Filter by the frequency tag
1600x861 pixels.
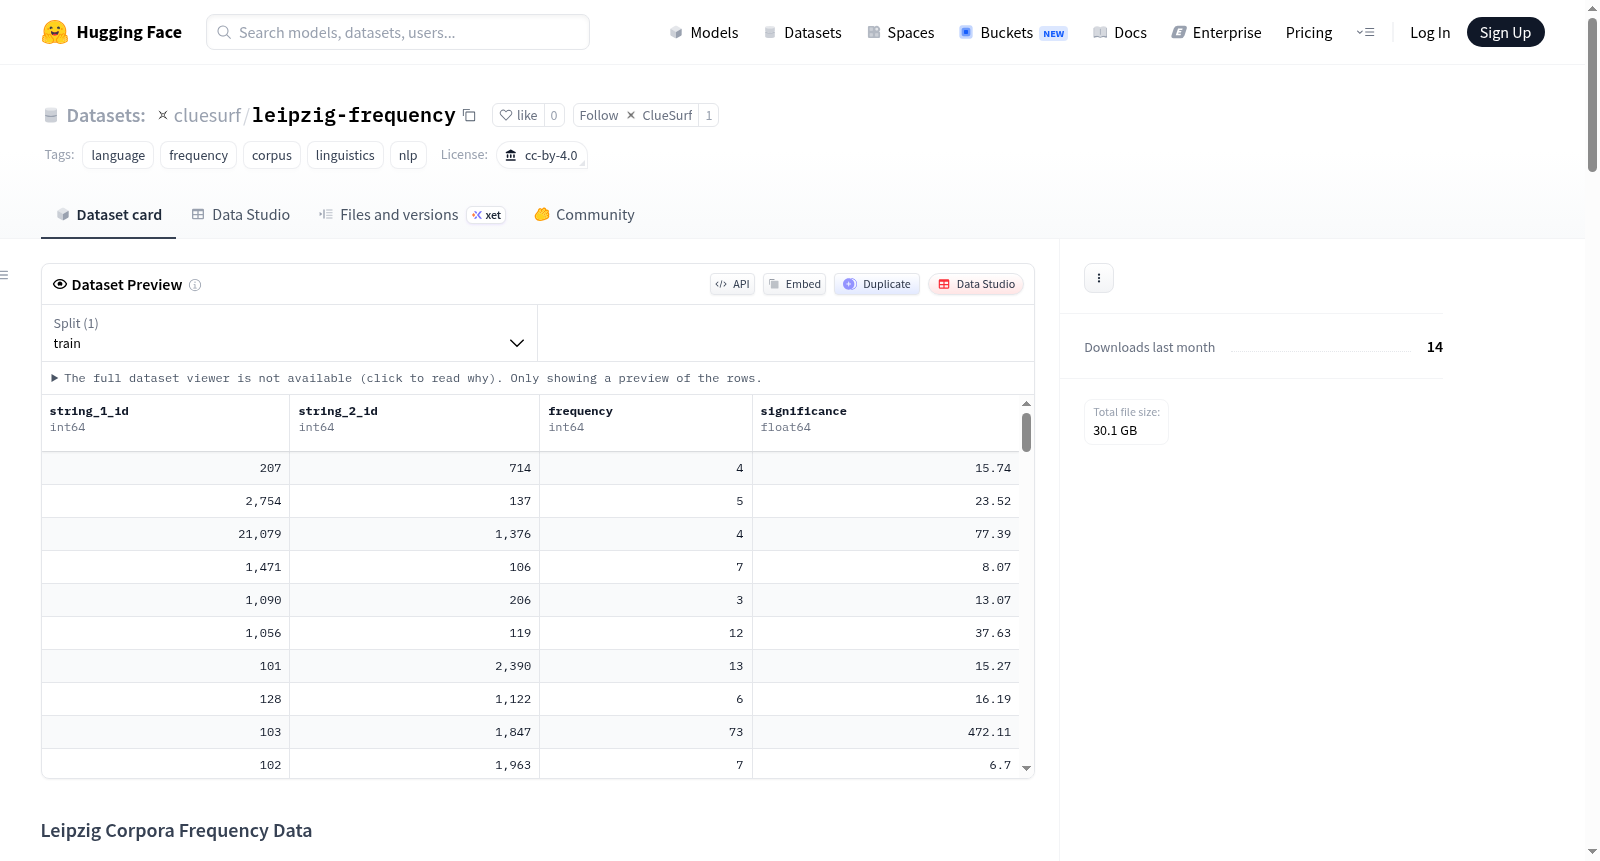[x=198, y=155]
